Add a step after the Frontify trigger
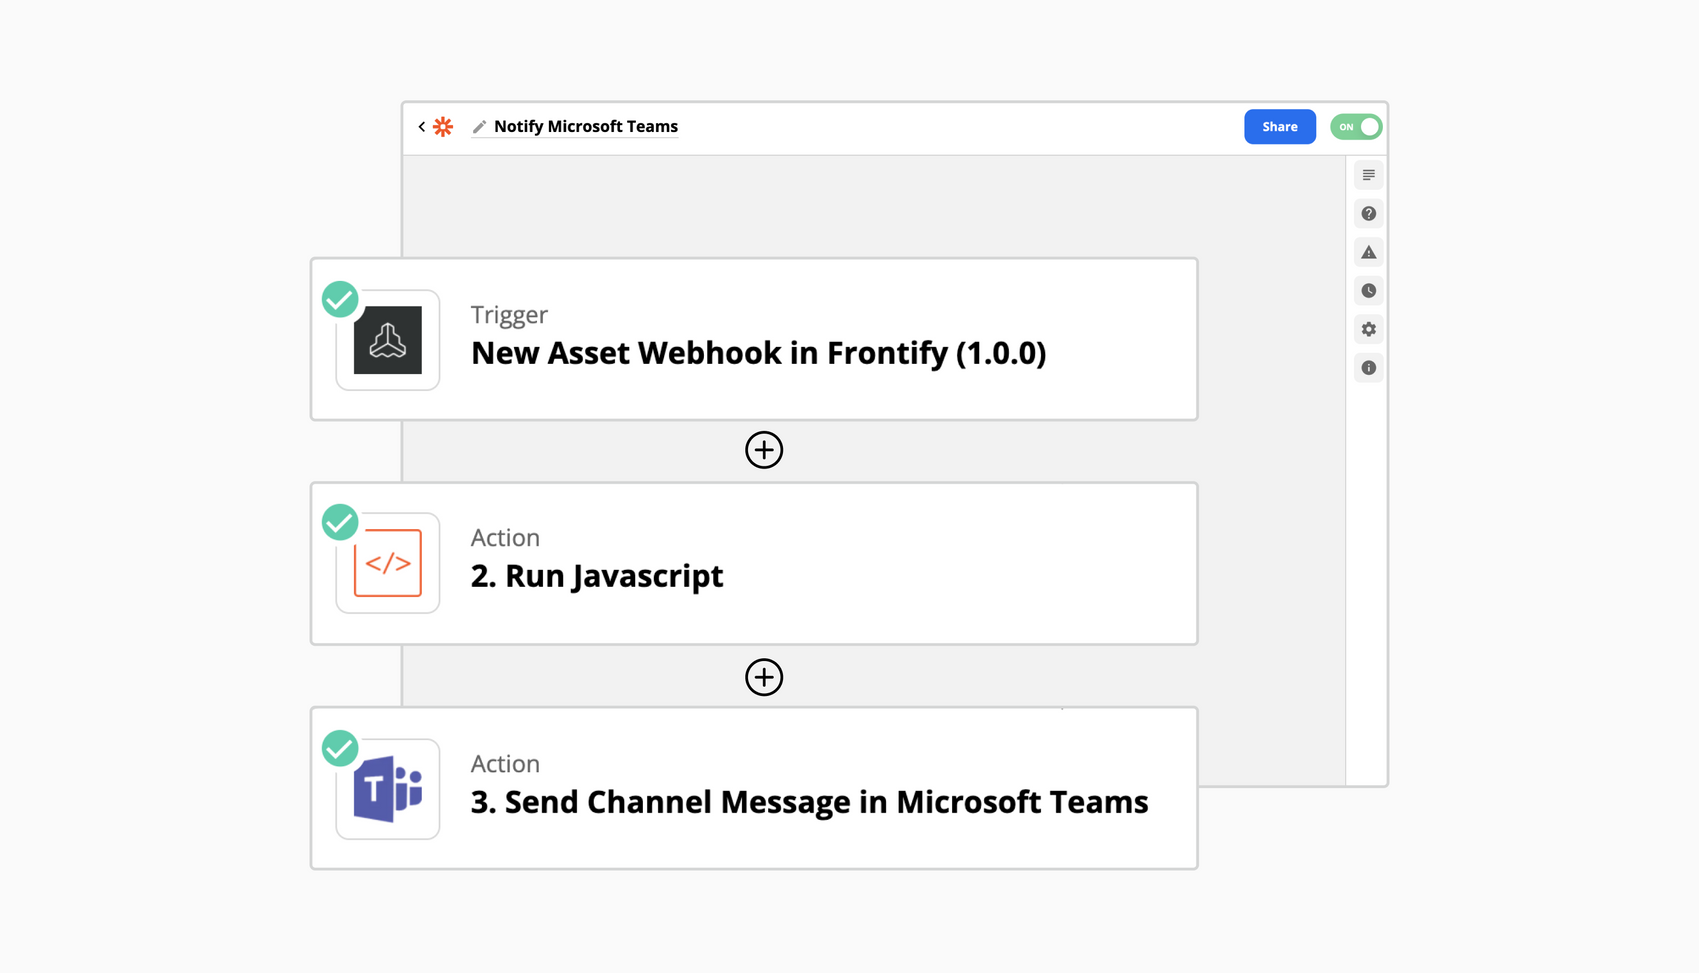Screen dimensions: 1699x973 [764, 450]
